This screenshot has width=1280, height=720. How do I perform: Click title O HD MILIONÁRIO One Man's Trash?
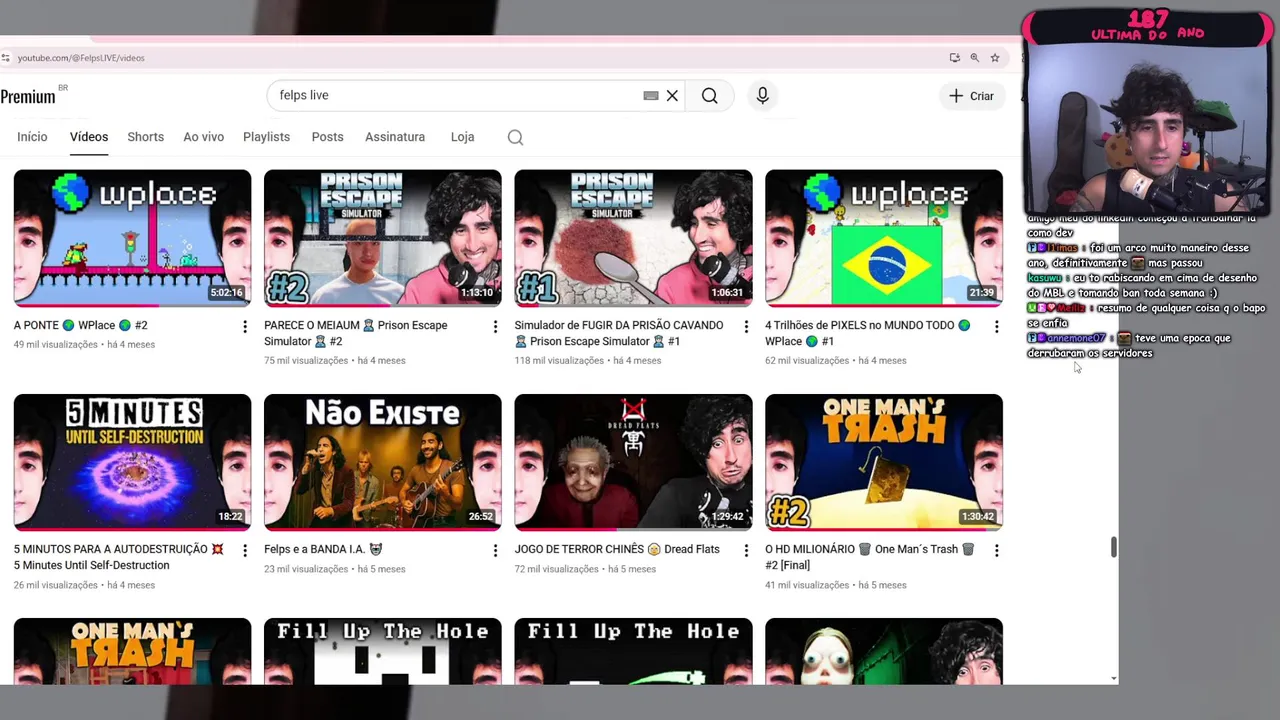(x=870, y=557)
